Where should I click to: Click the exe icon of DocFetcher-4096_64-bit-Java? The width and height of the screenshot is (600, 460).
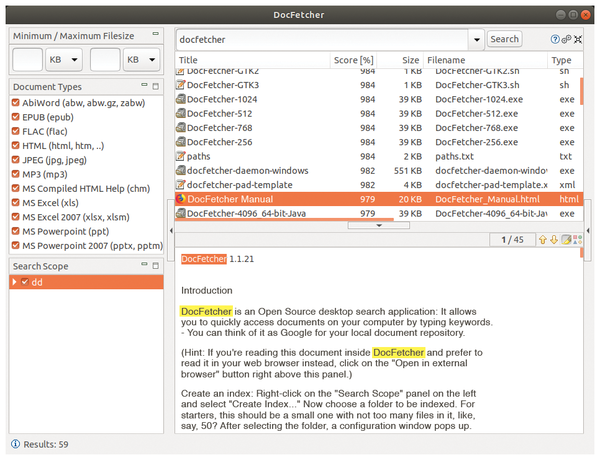(181, 213)
